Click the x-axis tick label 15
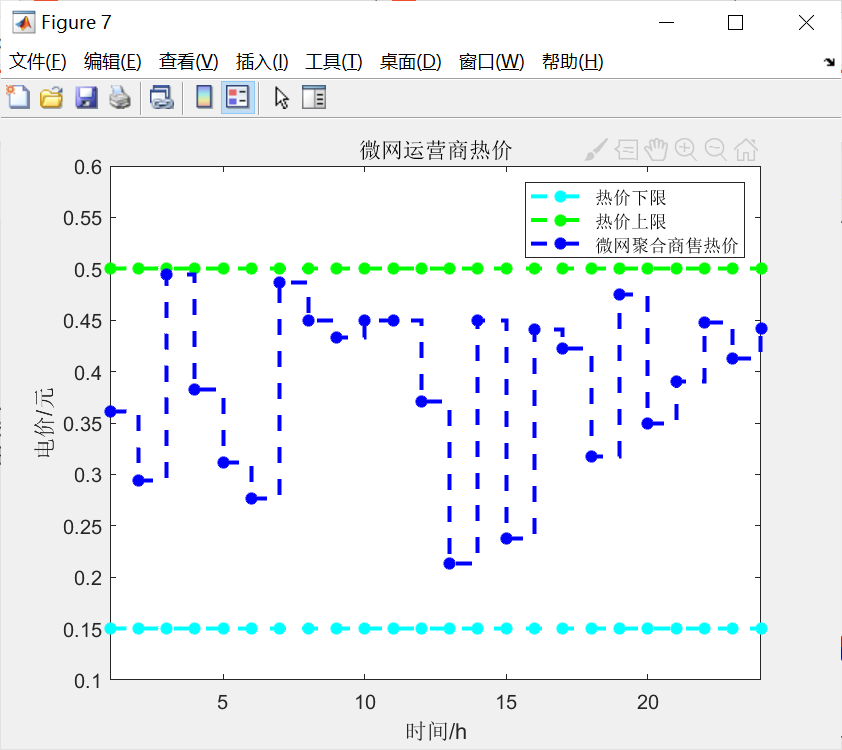The width and height of the screenshot is (842, 750). [506, 702]
